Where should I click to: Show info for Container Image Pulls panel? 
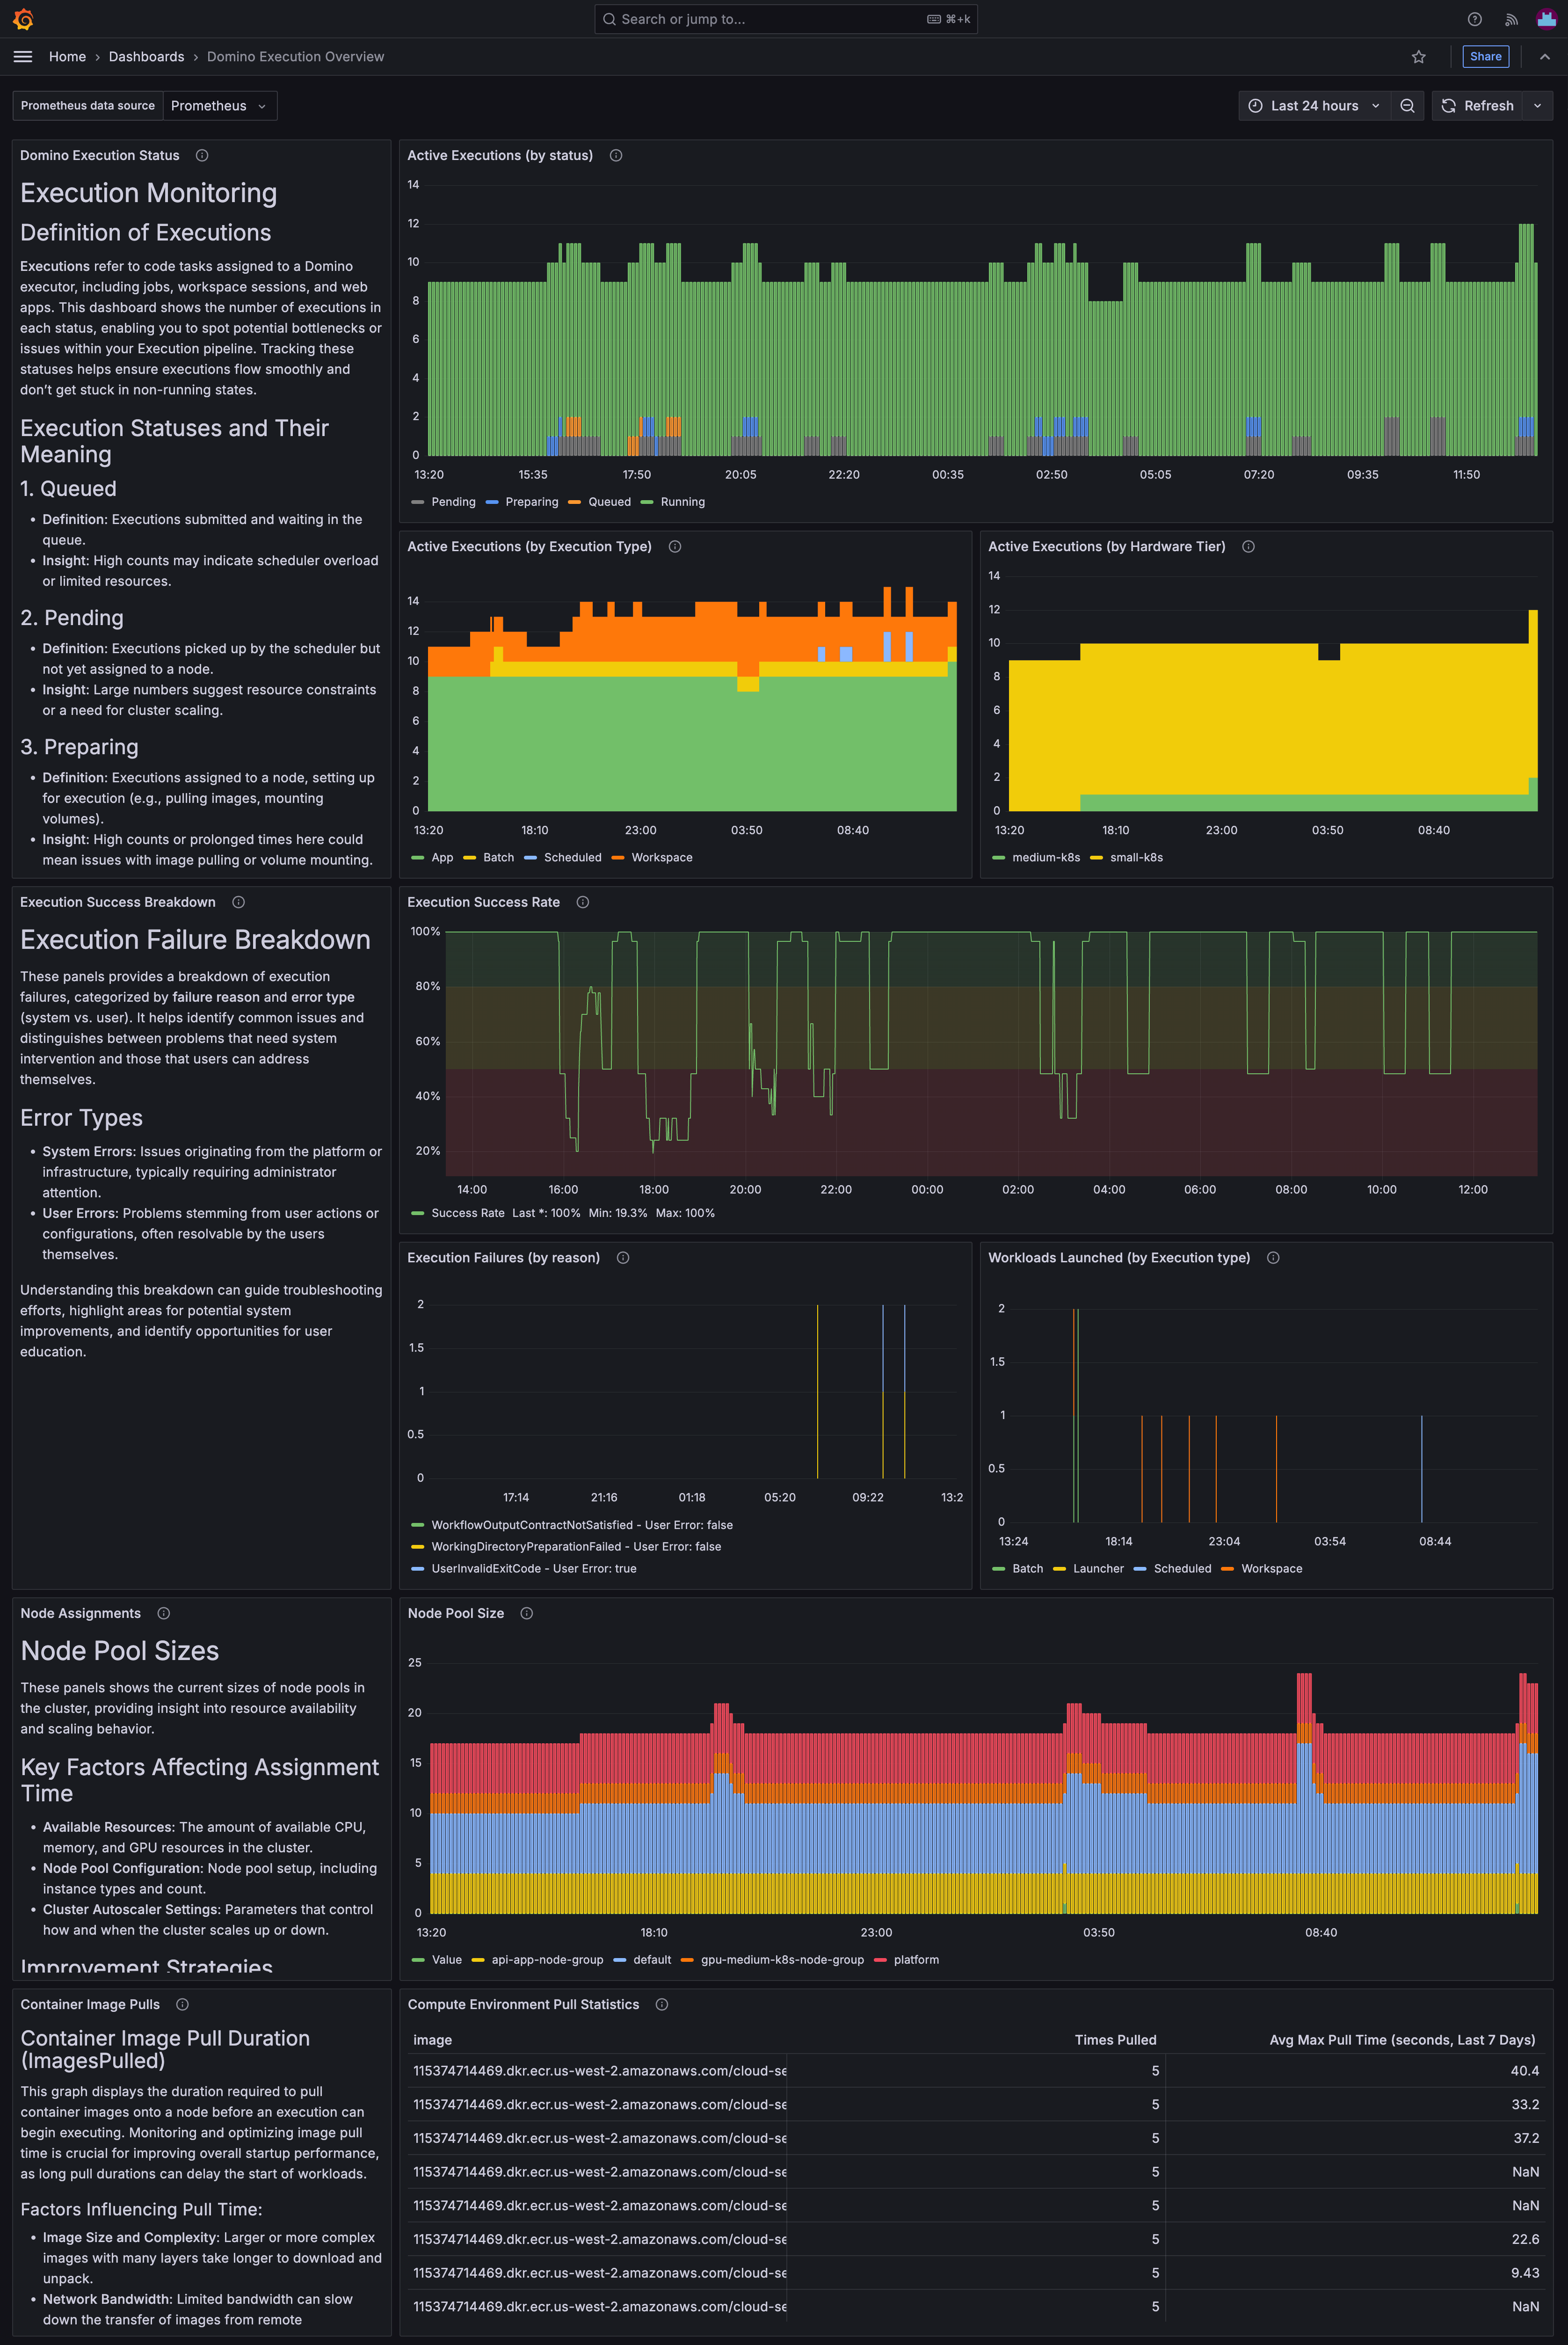coord(182,2004)
